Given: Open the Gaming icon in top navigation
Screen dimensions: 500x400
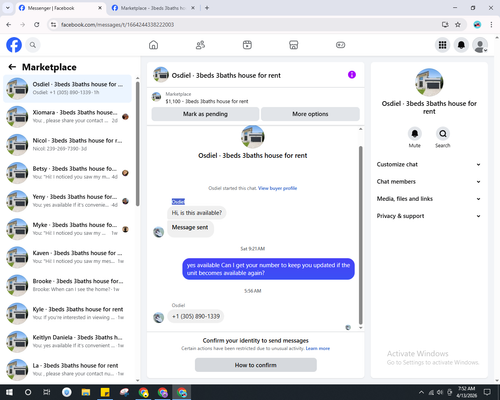Looking at the screenshot, I should (x=340, y=45).
